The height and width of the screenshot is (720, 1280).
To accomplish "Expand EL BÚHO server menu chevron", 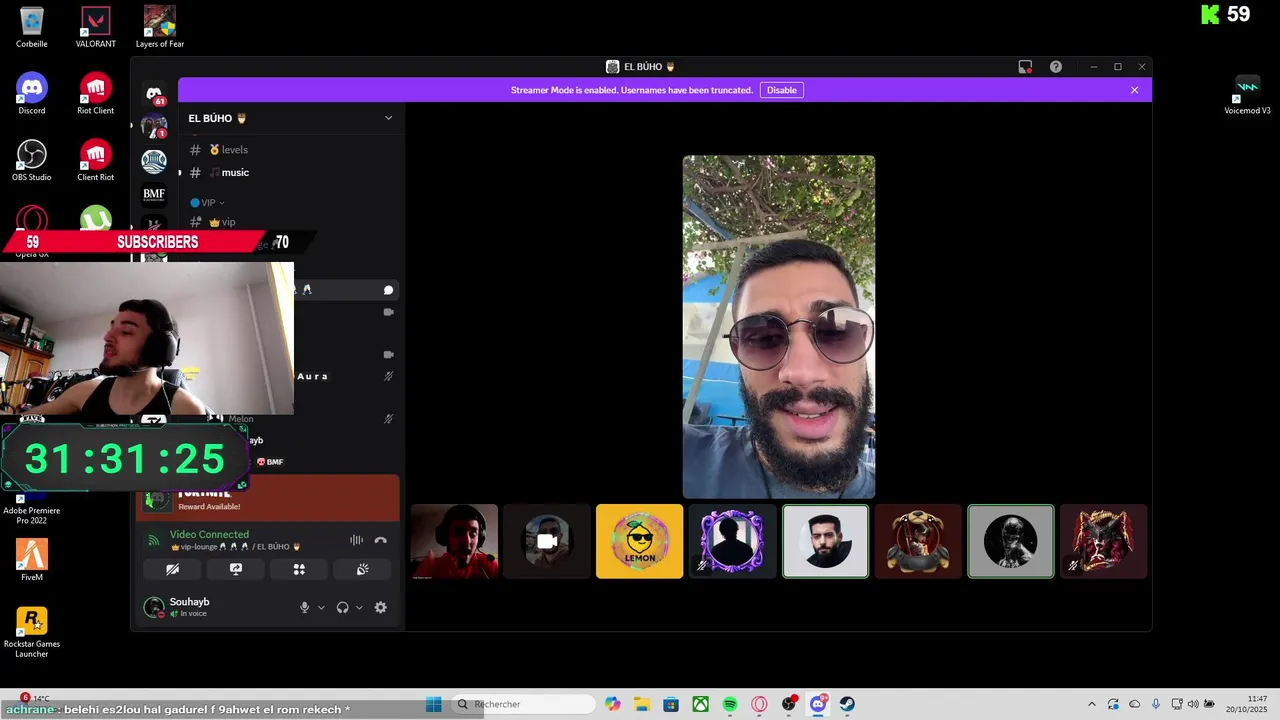I will point(388,118).
